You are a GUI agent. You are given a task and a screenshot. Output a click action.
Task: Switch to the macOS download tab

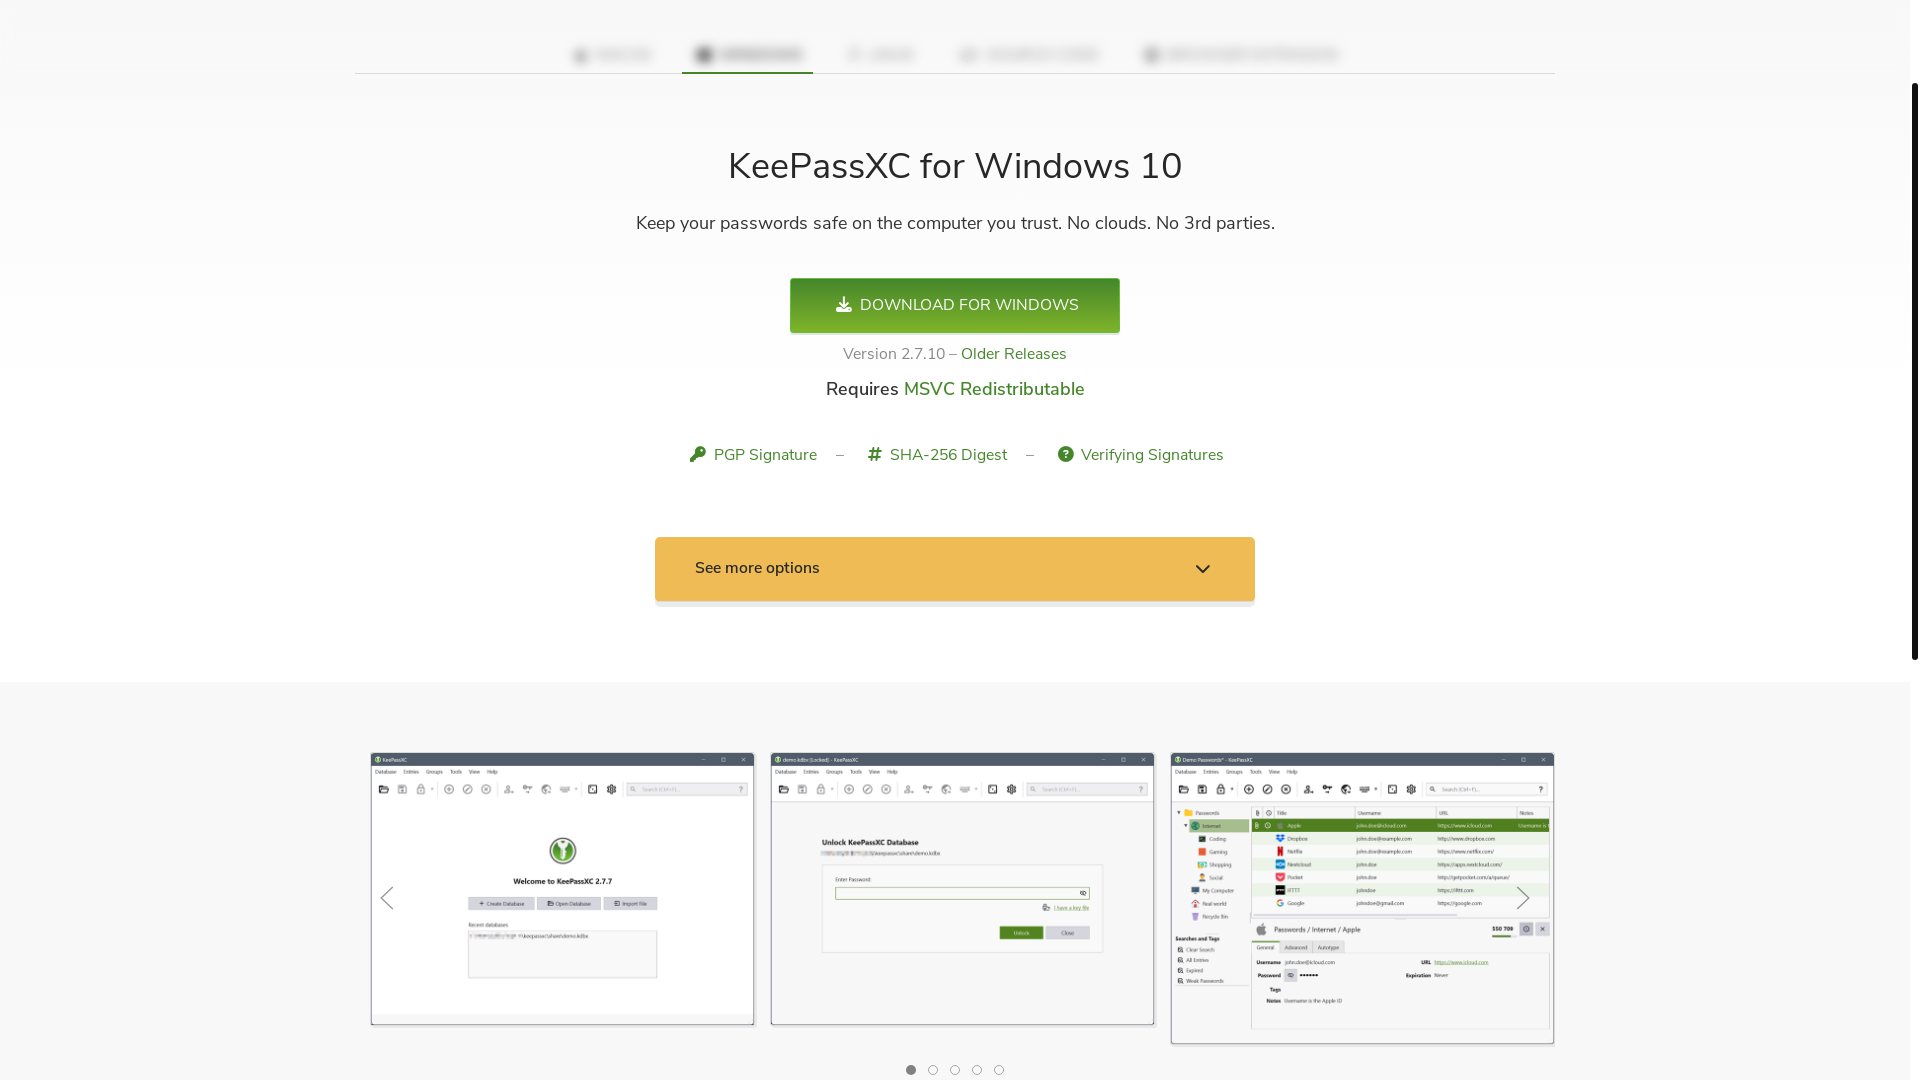click(612, 55)
